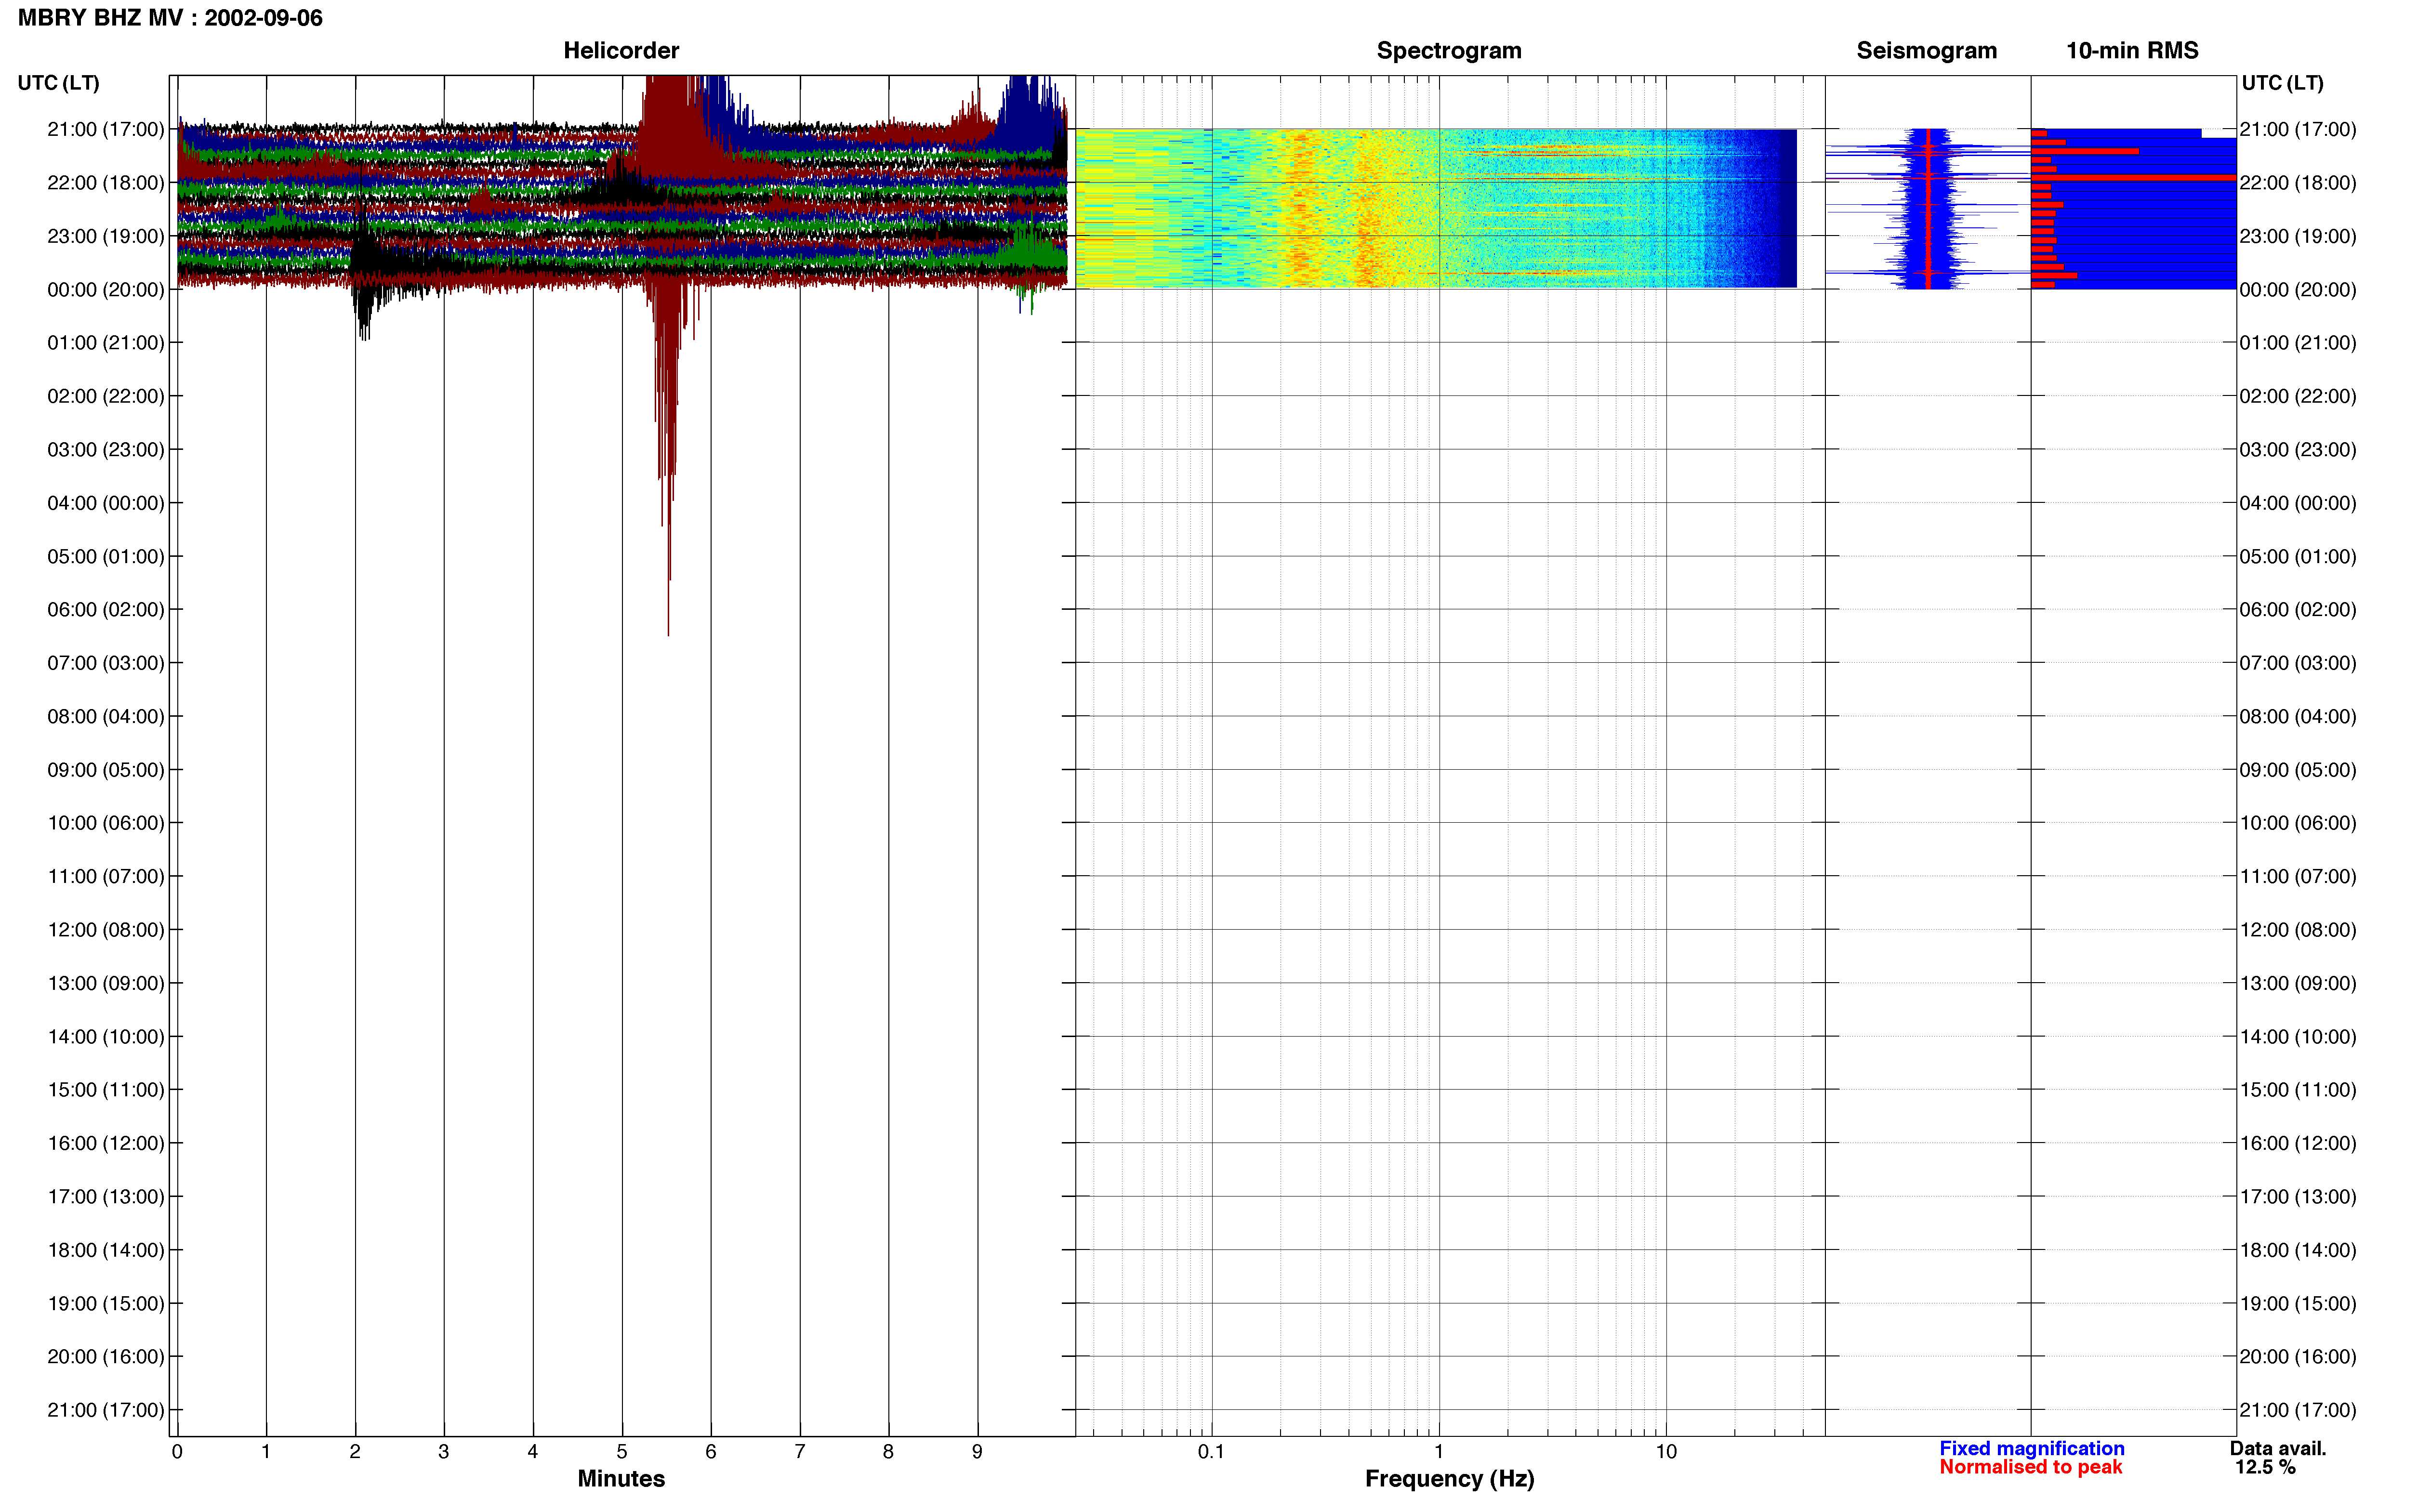Click the '12.5 %' availability value

2265,1467
